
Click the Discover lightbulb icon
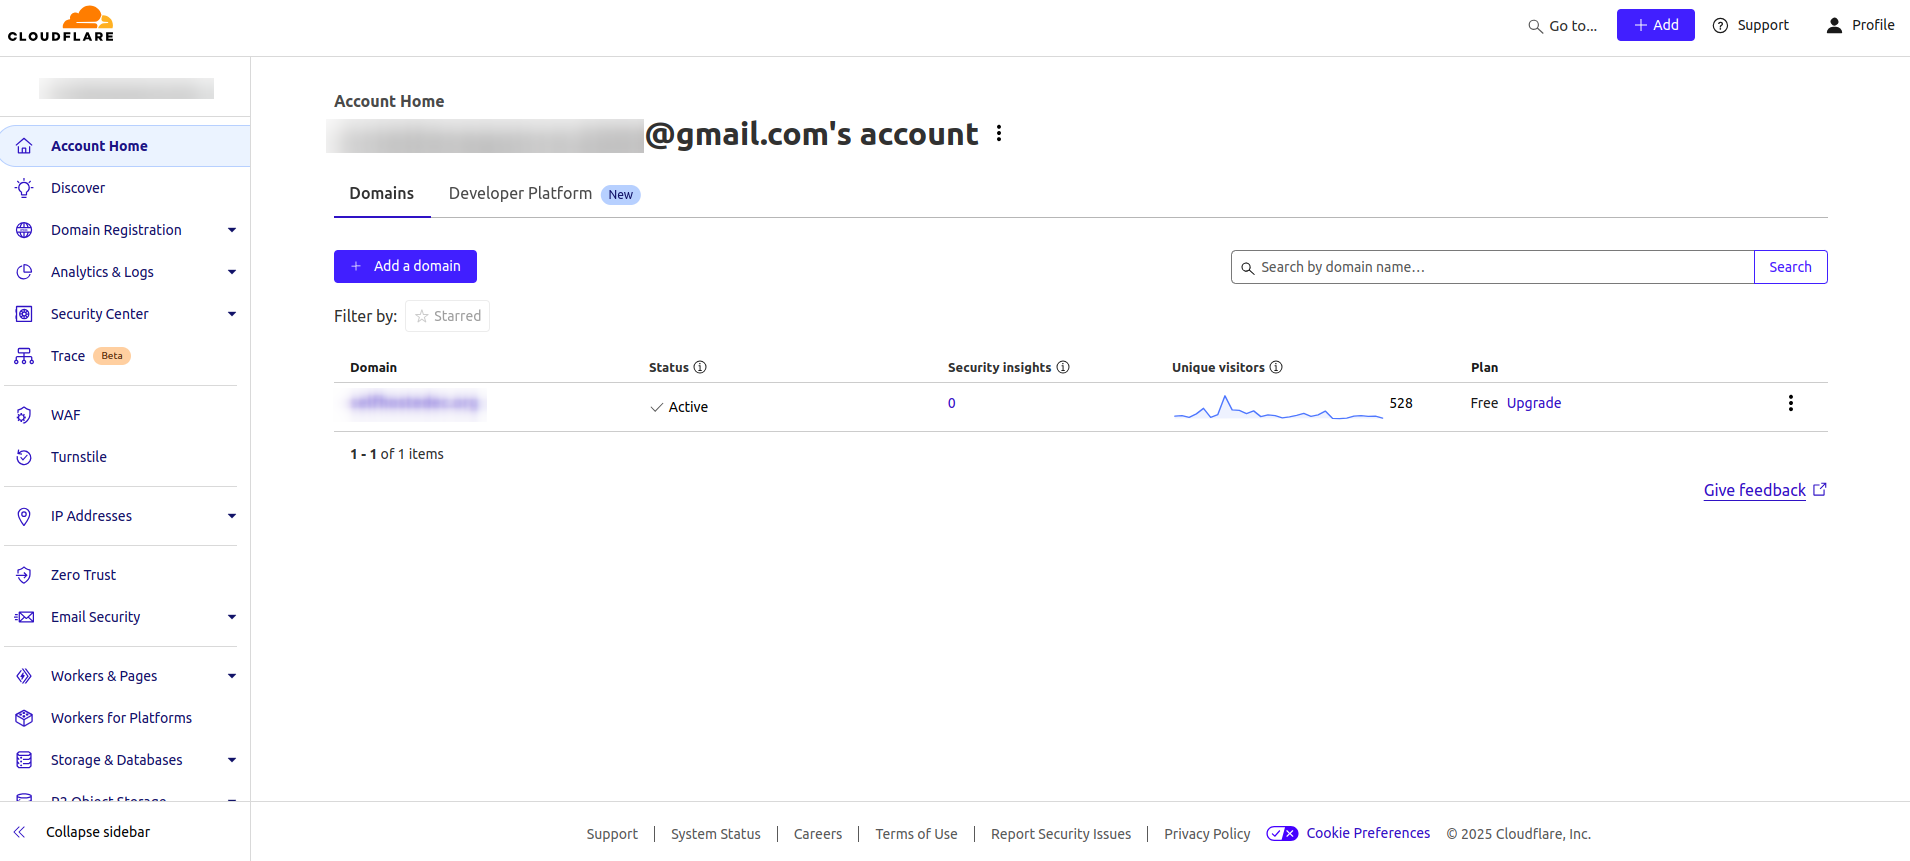click(x=24, y=188)
